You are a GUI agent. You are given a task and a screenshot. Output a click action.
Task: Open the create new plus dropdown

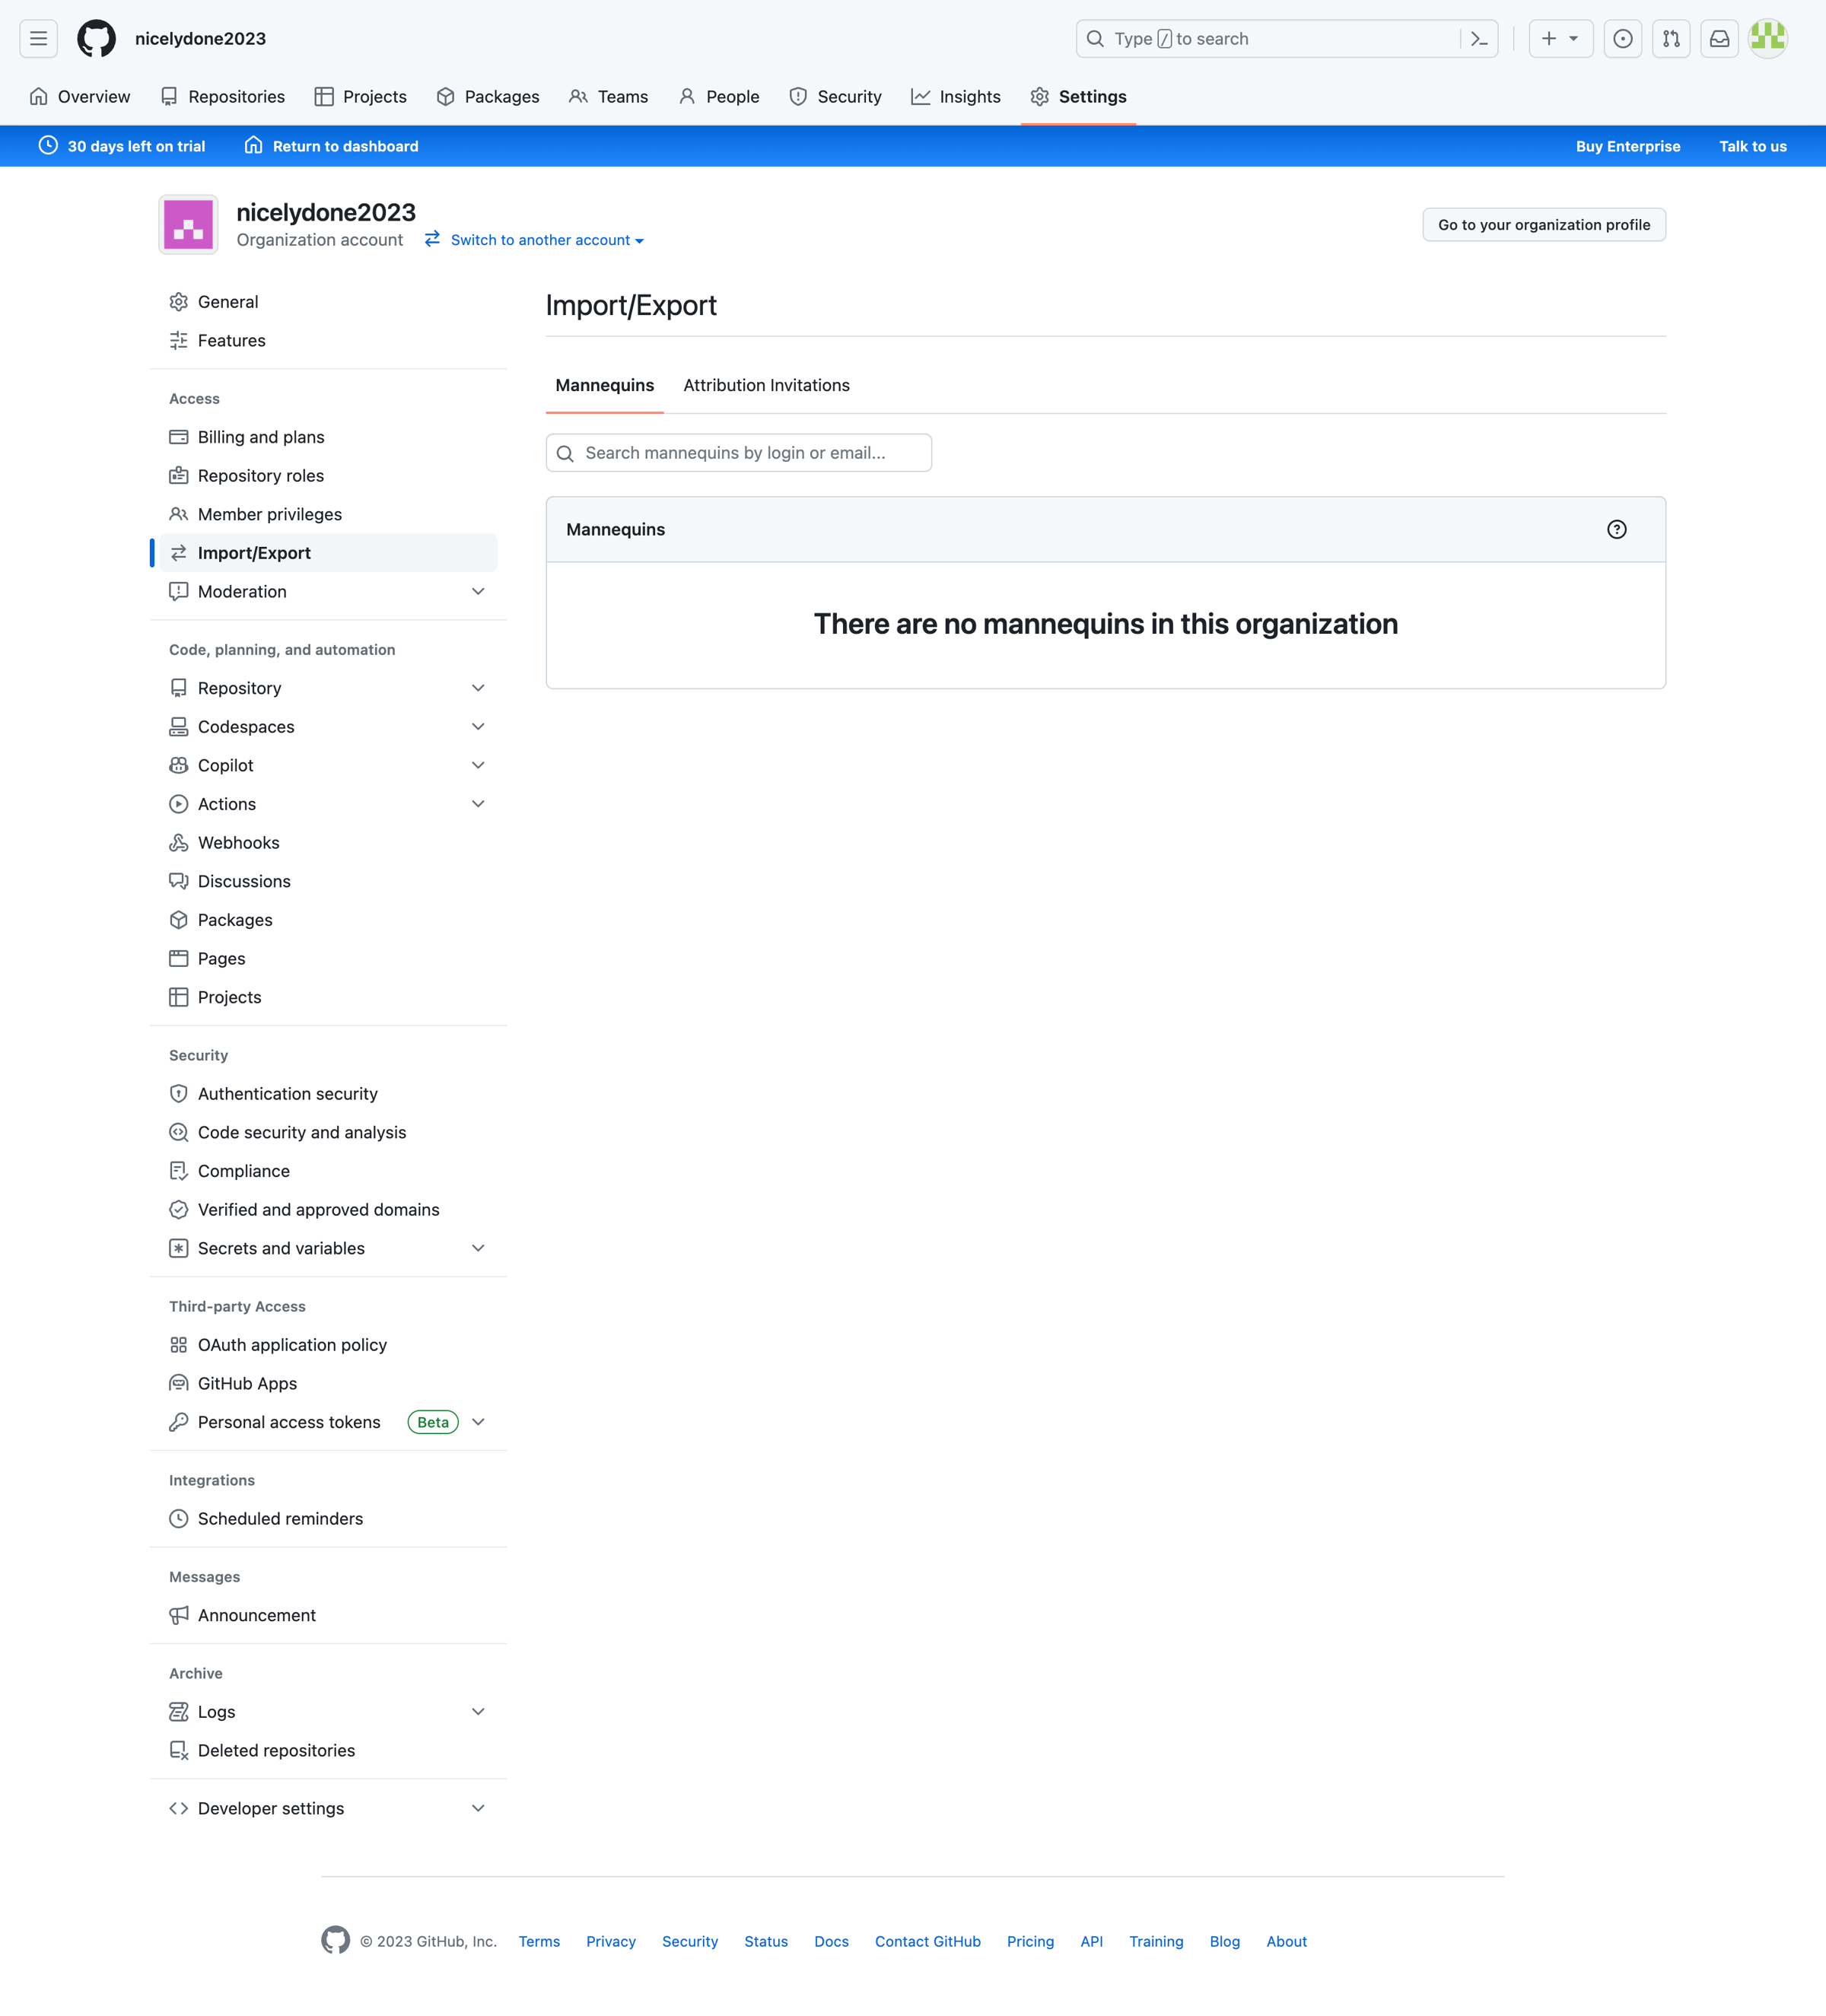tap(1560, 39)
